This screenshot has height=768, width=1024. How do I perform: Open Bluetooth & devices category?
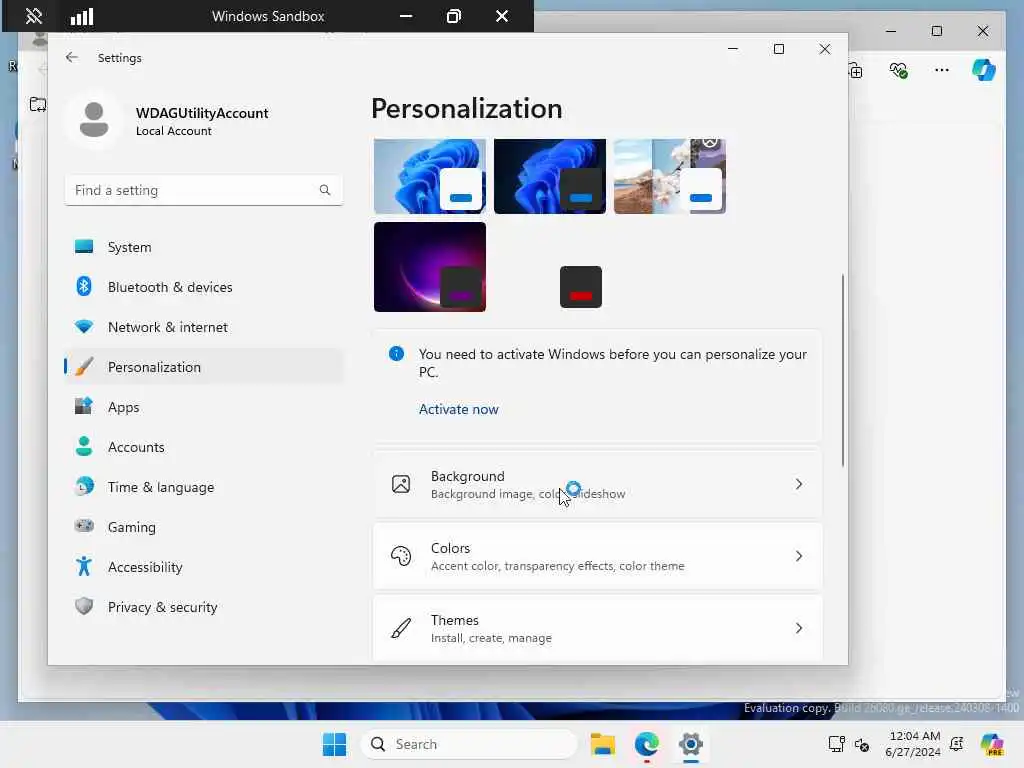tap(204, 287)
